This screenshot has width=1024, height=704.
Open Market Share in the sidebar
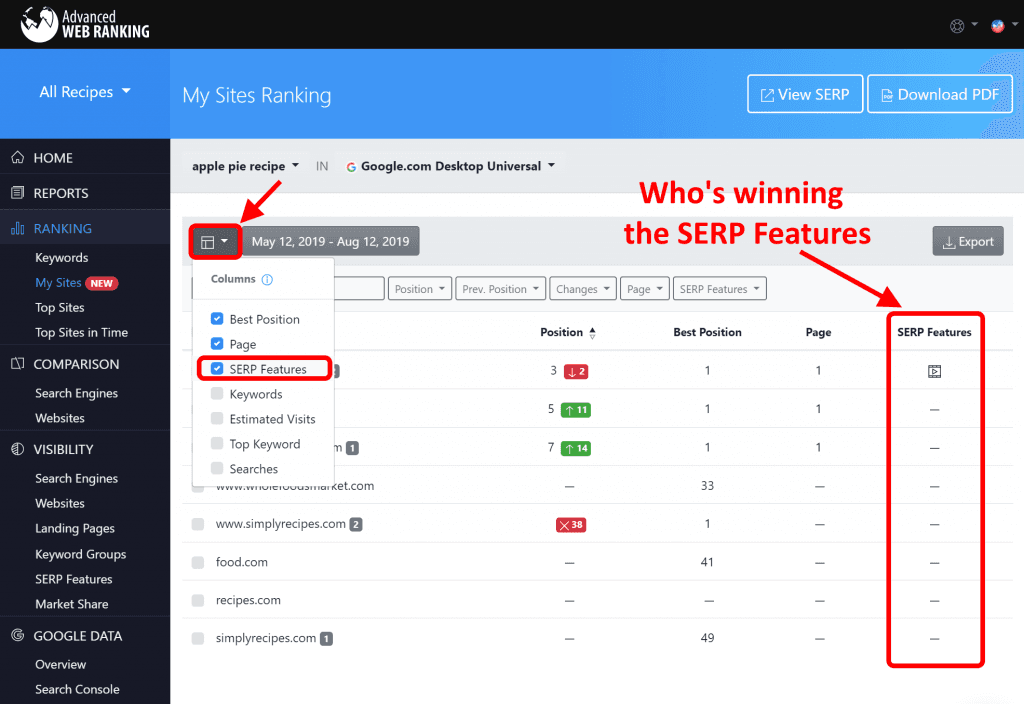point(72,604)
